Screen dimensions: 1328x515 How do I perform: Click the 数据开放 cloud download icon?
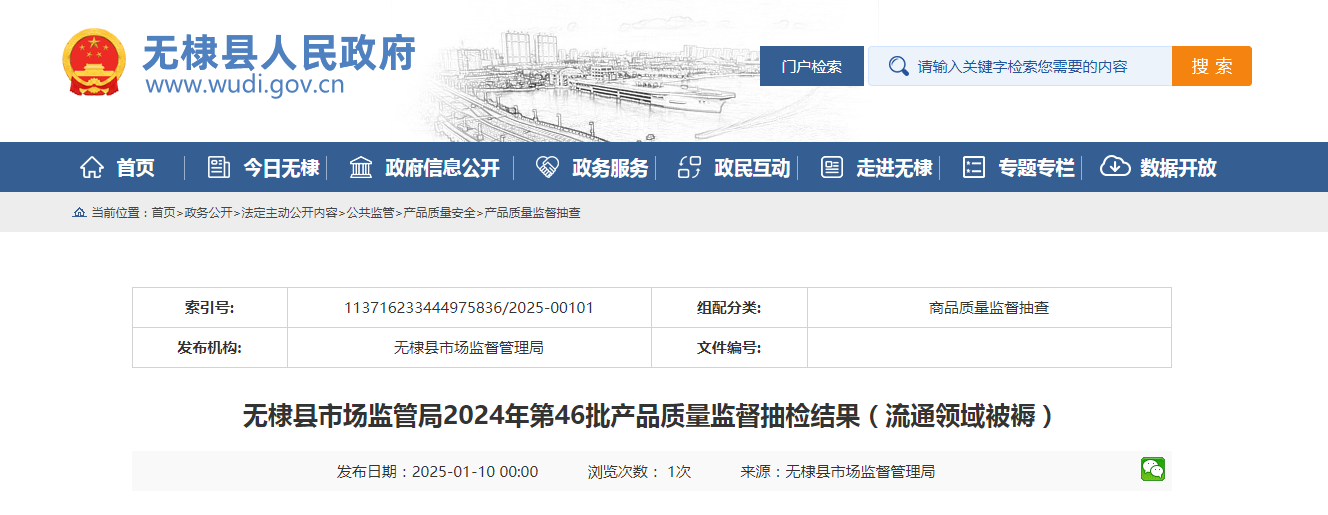(1115, 168)
